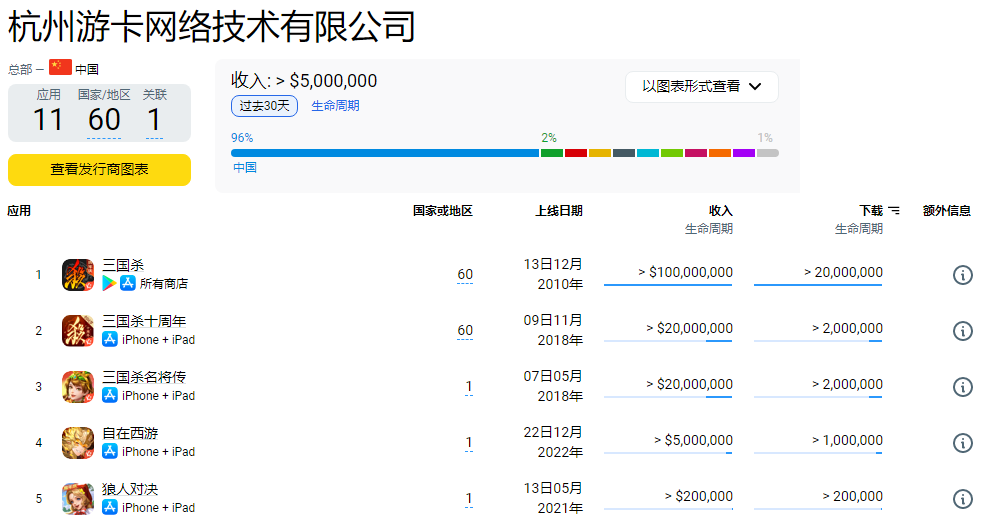Open the 自在西游 app link
The width and height of the screenshot is (982, 522).
pyautogui.click(x=130, y=434)
